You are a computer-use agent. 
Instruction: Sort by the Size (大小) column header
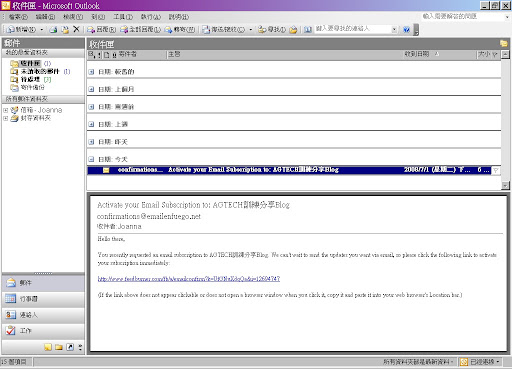(x=488, y=55)
